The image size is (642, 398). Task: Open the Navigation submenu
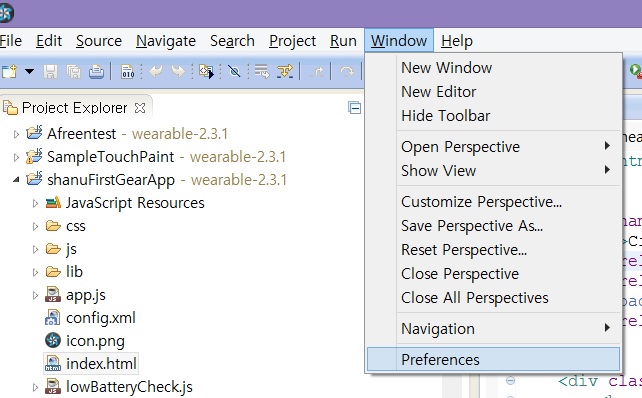(493, 329)
